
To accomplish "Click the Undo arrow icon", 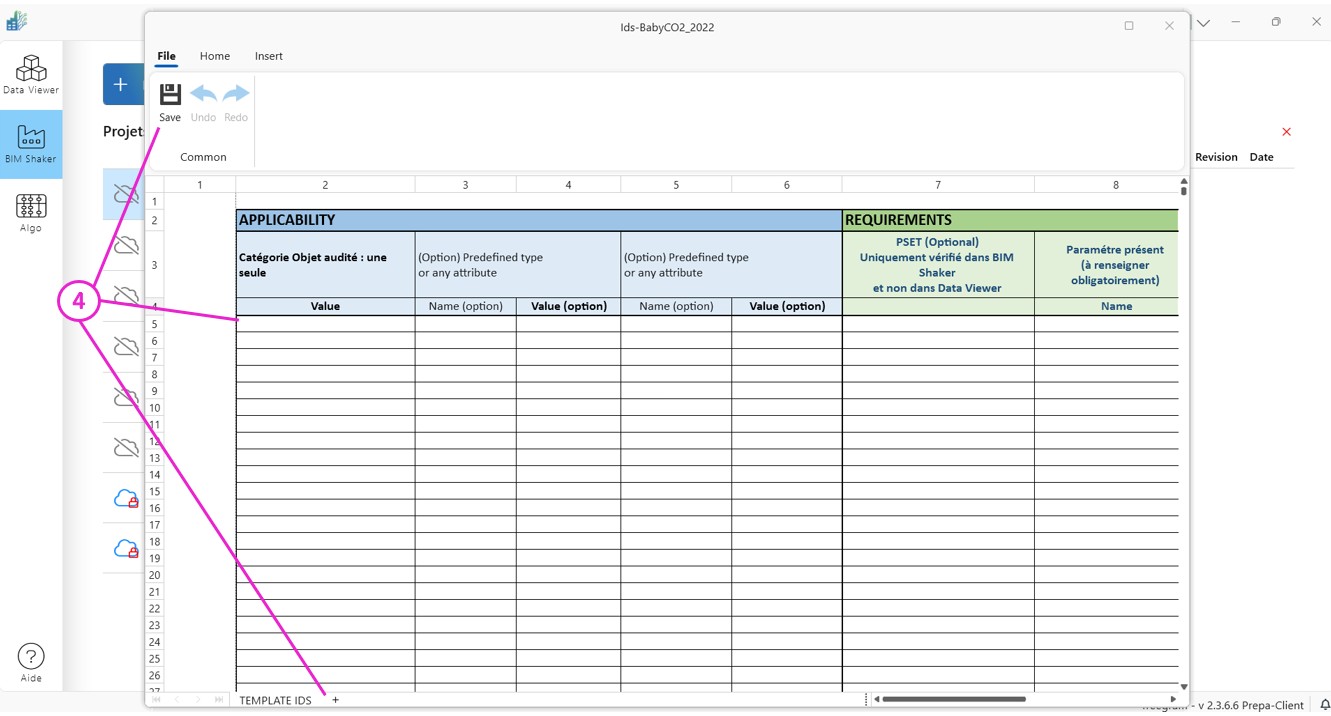I will click(203, 95).
